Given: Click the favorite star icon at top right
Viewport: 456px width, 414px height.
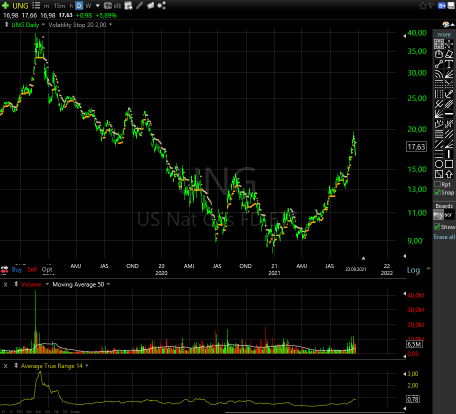Looking at the screenshot, I should point(423,6).
